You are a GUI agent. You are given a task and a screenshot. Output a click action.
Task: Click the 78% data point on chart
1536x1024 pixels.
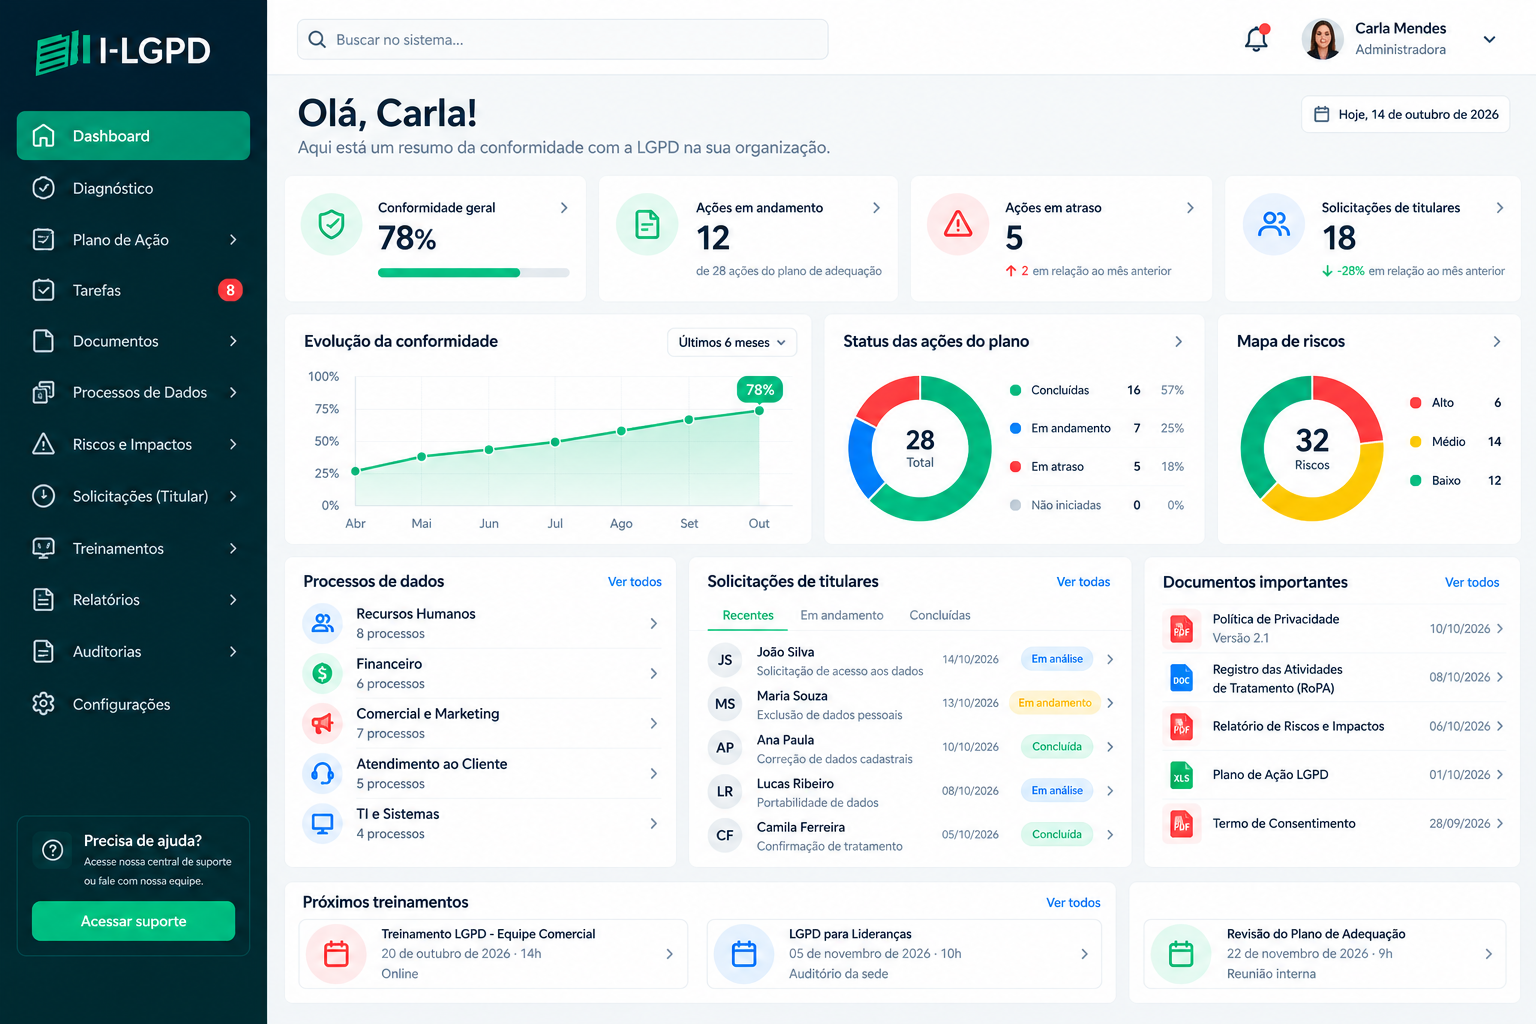[760, 411]
